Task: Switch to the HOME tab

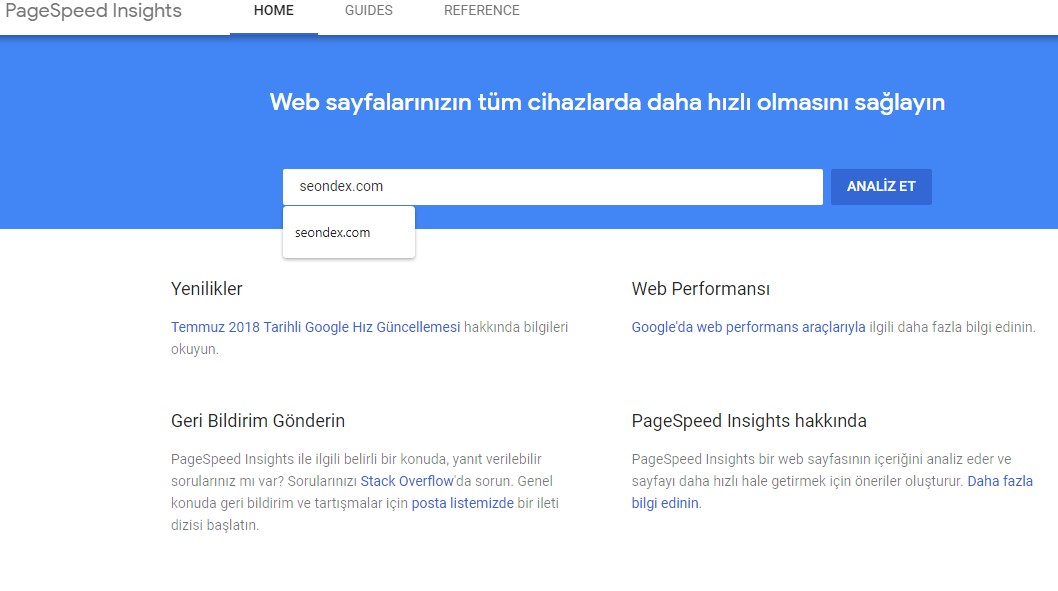Action: click(274, 10)
